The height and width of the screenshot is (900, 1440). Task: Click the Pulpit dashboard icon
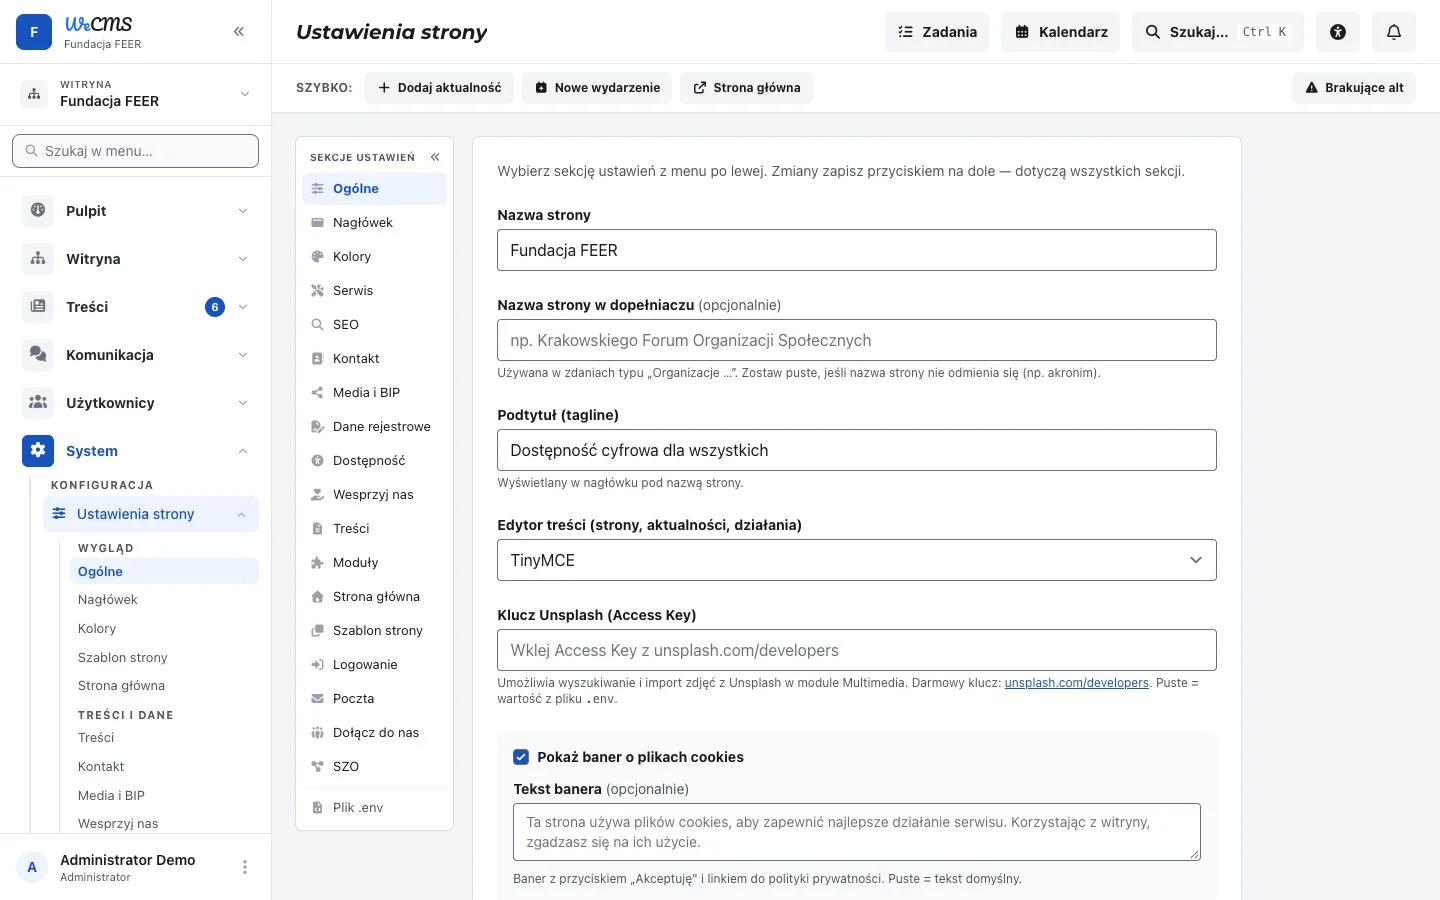click(38, 210)
